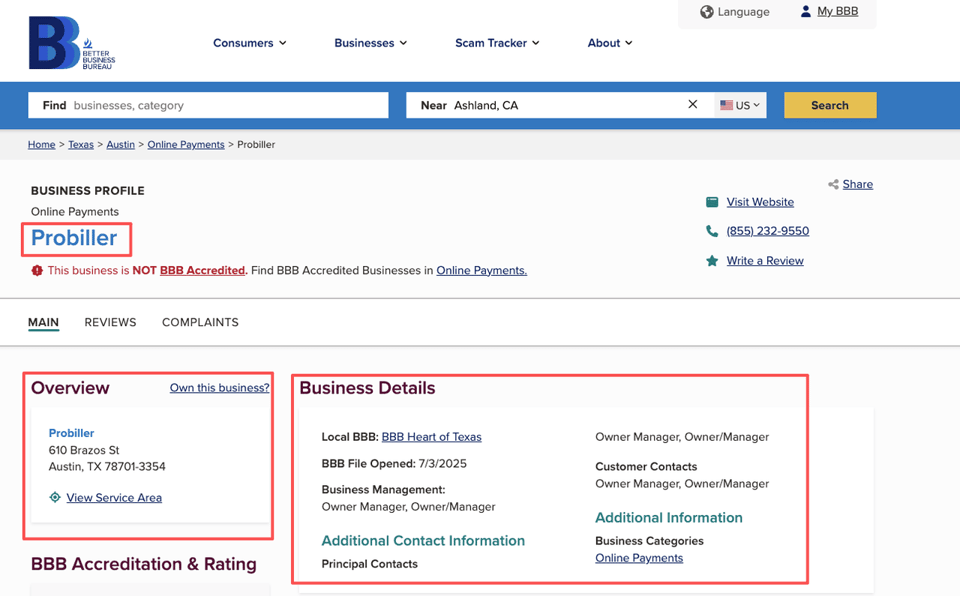Open the About dropdown menu
960x596 pixels.
tap(610, 43)
